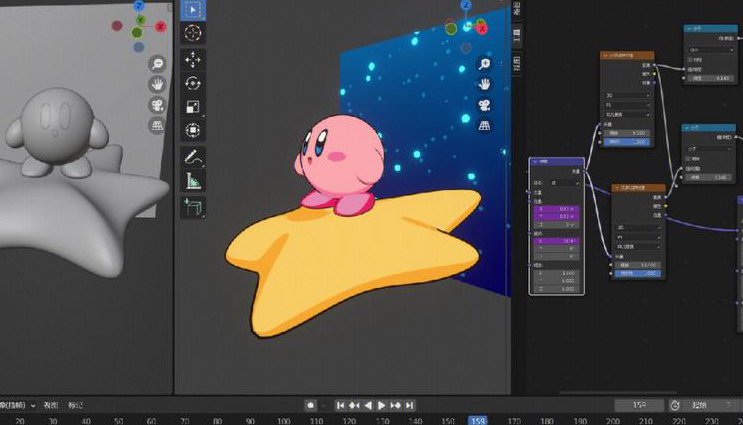Play the animation in reverse

[368, 405]
